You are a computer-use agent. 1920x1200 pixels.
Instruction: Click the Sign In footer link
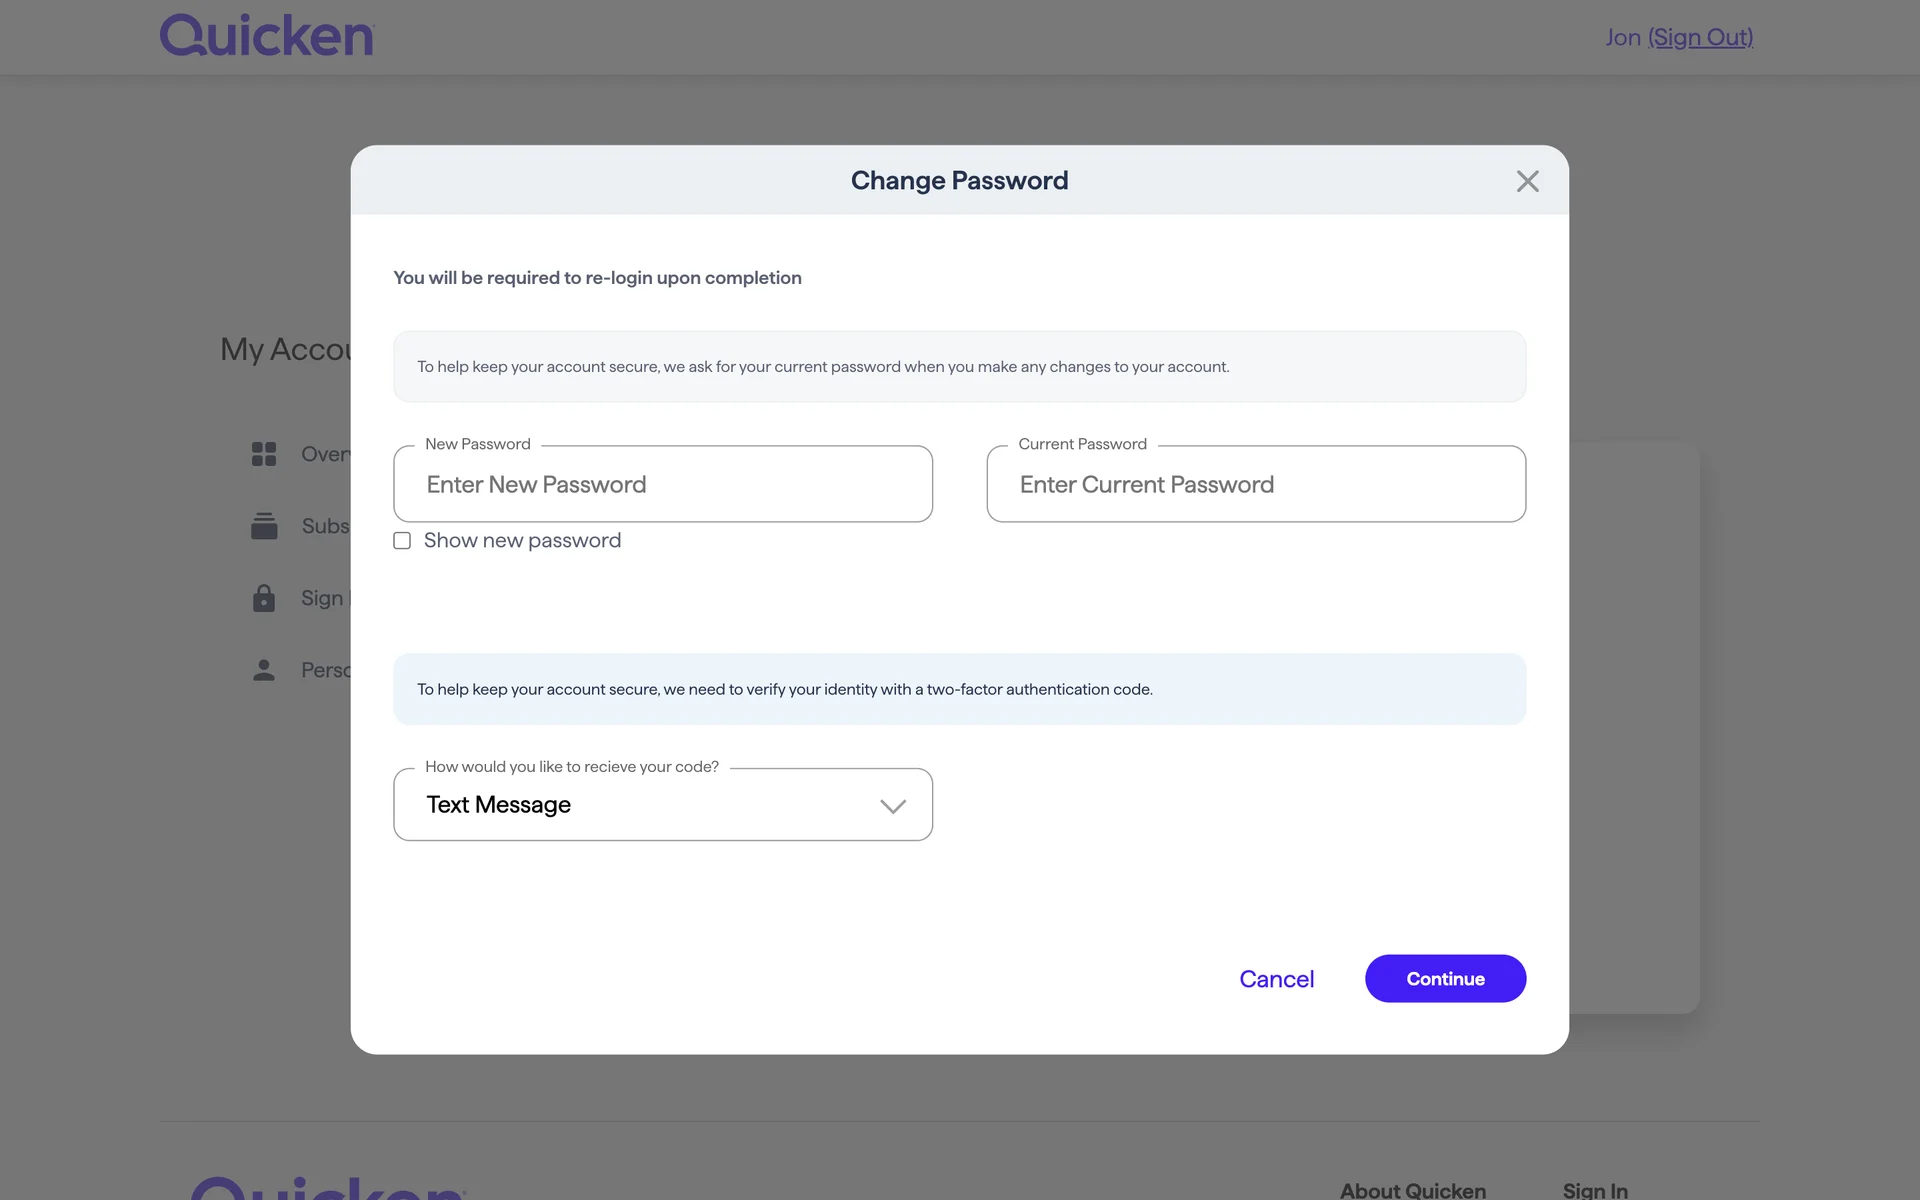coord(1595,1189)
